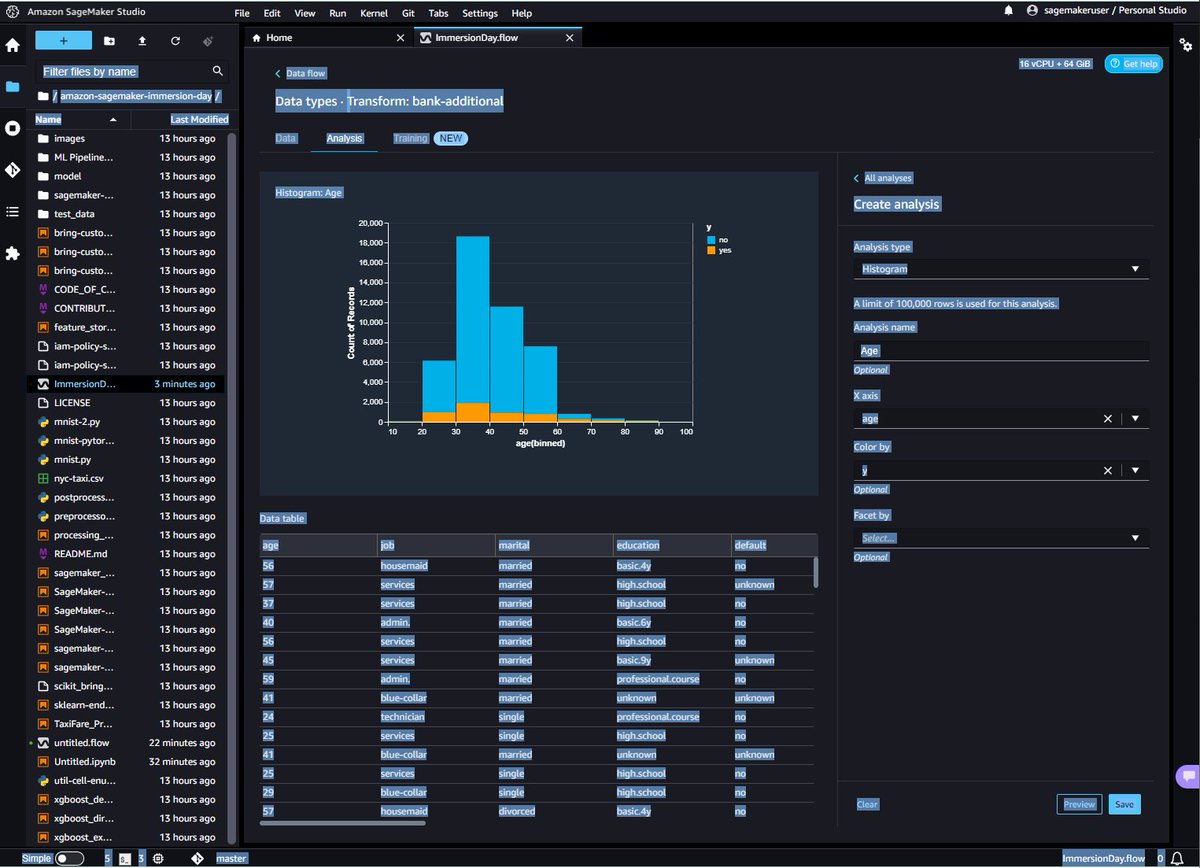
Task: Click the search magnifier in file filter
Action: click(218, 71)
